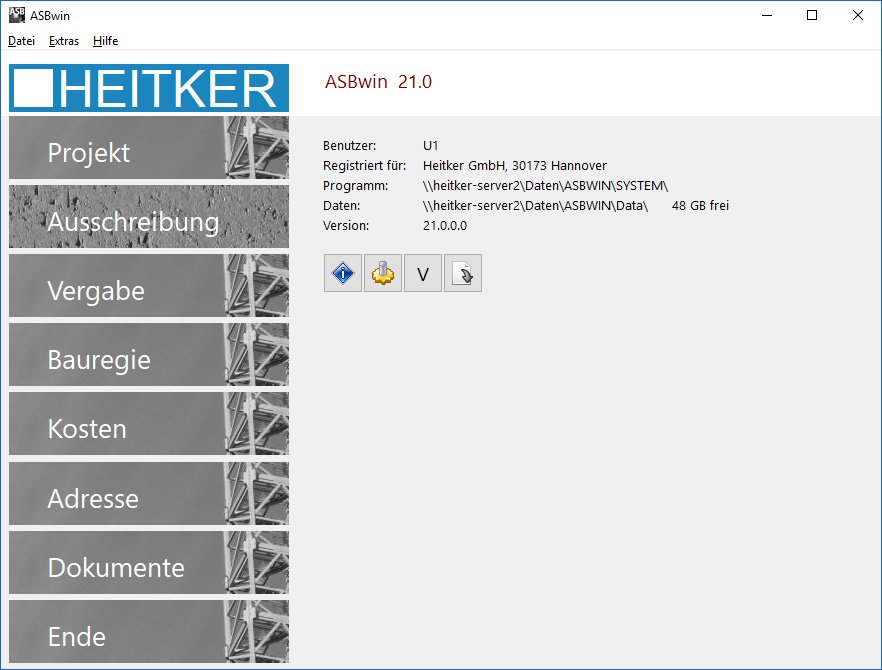This screenshot has width=882, height=670.
Task: Open the Ausschreibung module
Action: (x=148, y=217)
